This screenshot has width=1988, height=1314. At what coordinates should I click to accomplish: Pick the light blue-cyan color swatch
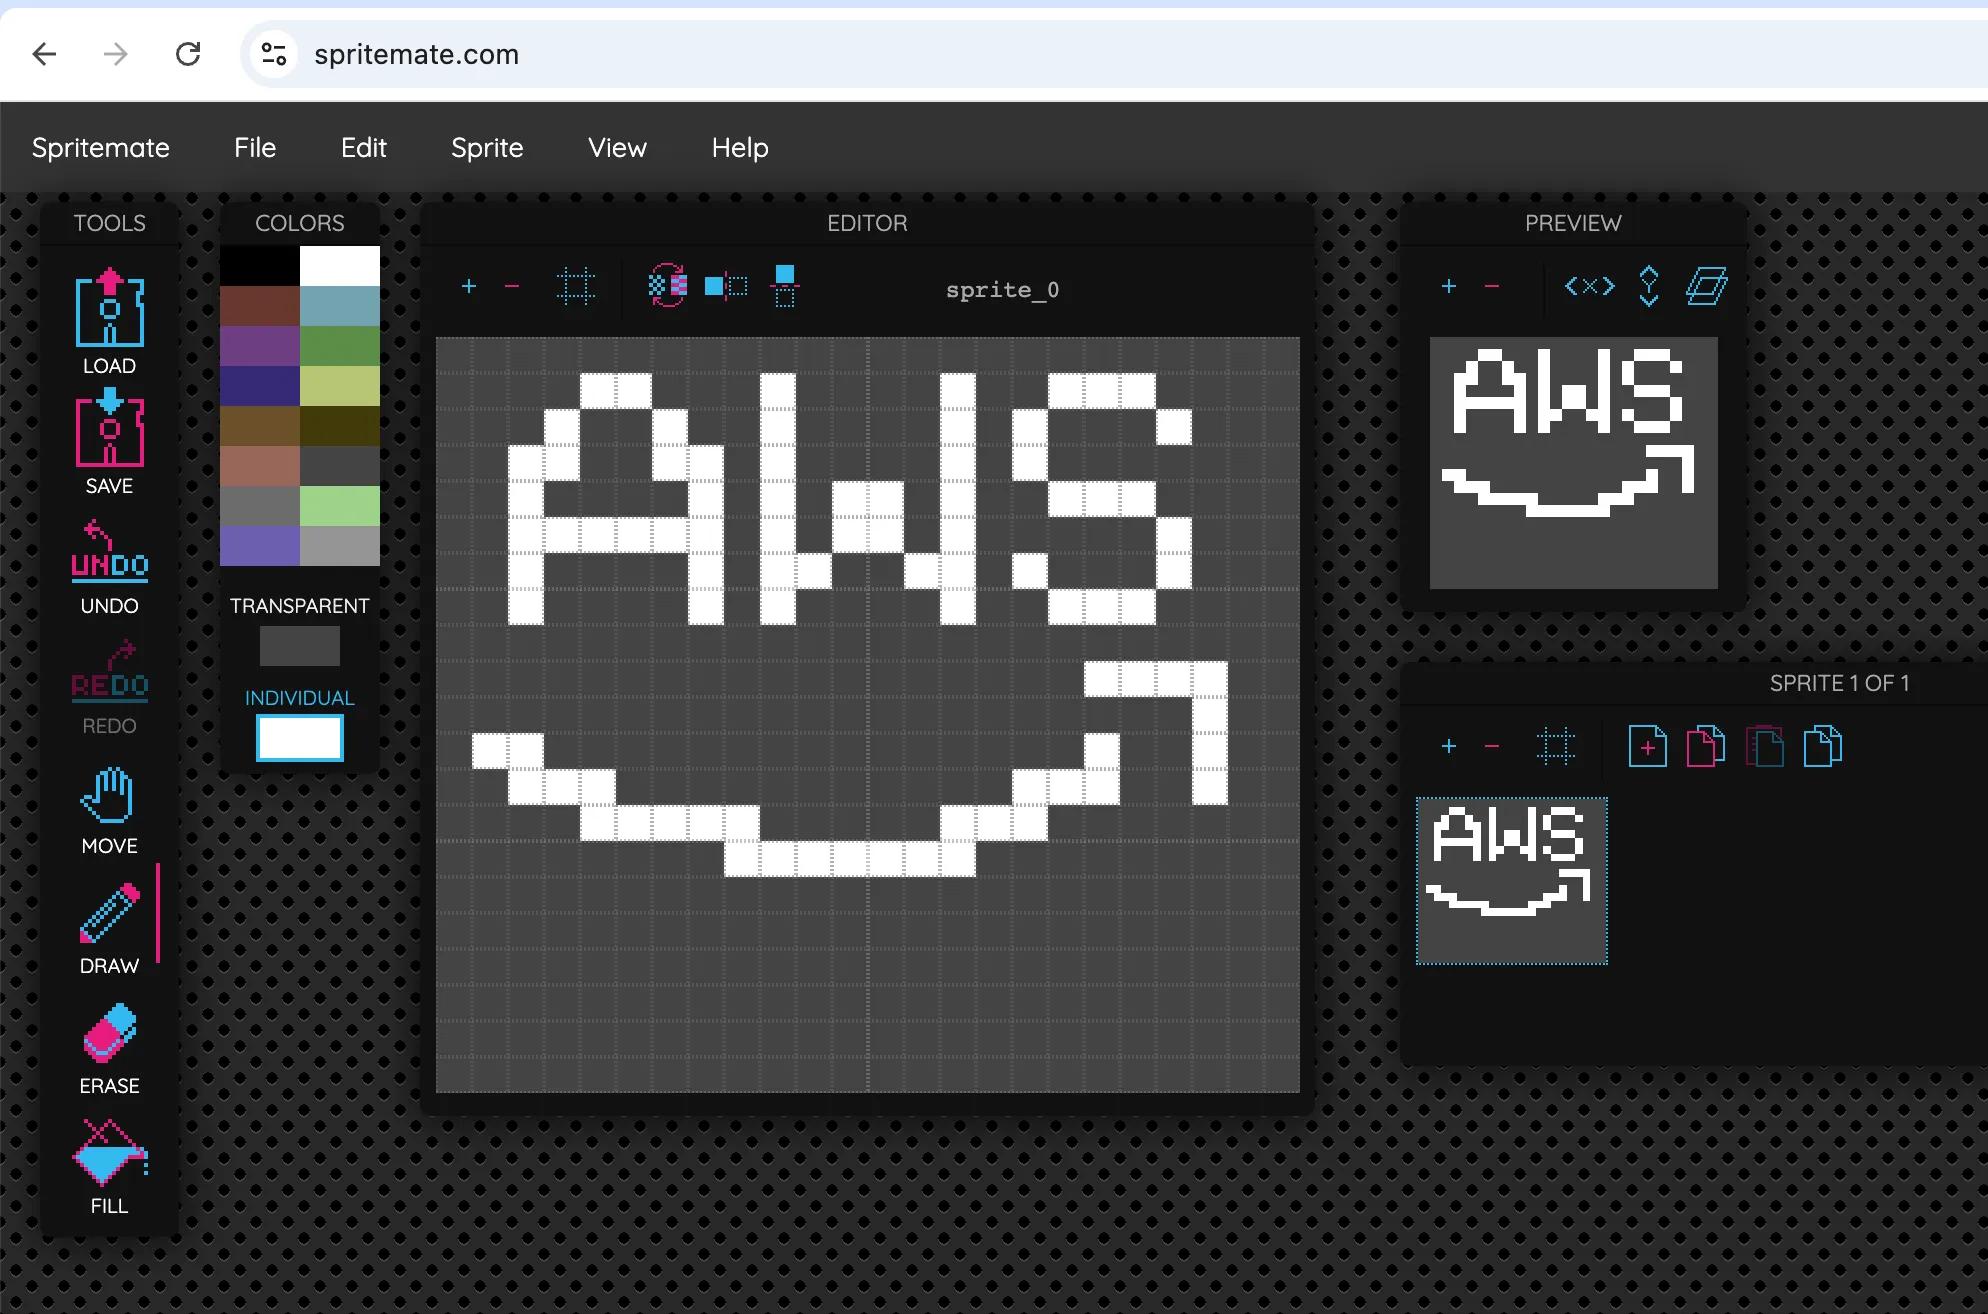click(x=340, y=306)
